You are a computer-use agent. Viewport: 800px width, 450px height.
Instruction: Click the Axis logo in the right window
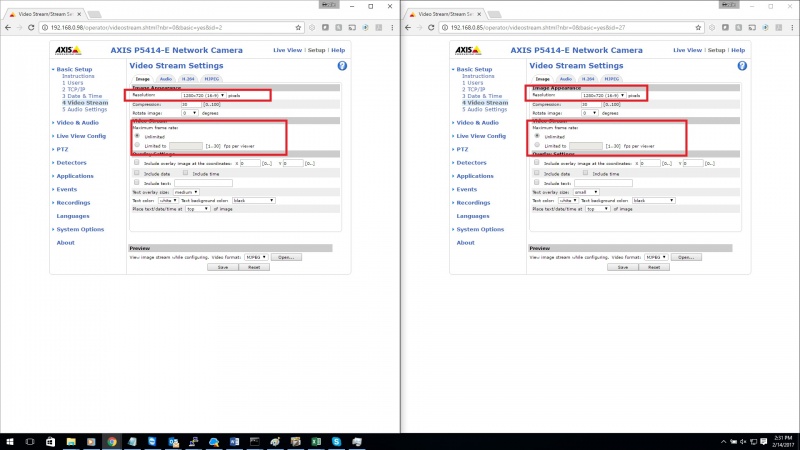click(x=468, y=50)
